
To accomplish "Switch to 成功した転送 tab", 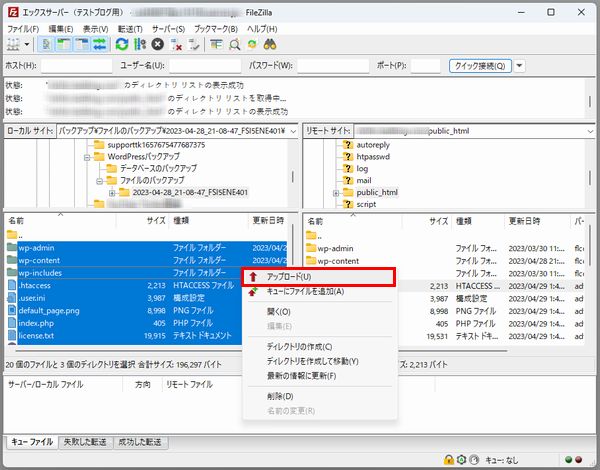I will [140, 442].
